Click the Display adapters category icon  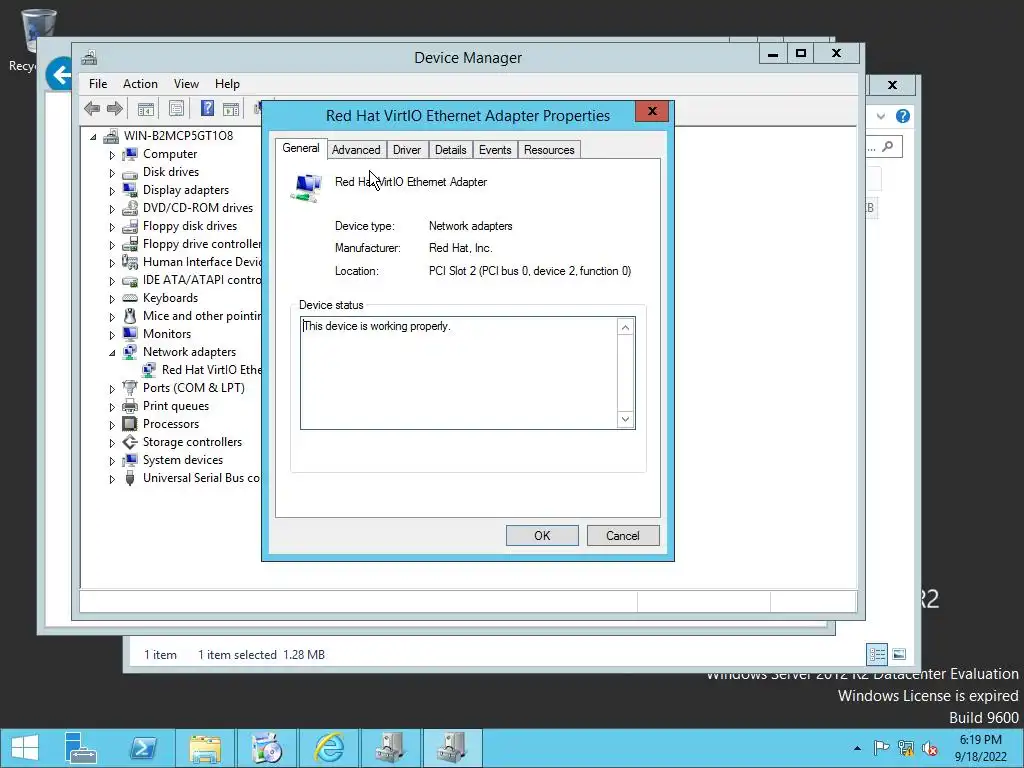click(130, 190)
